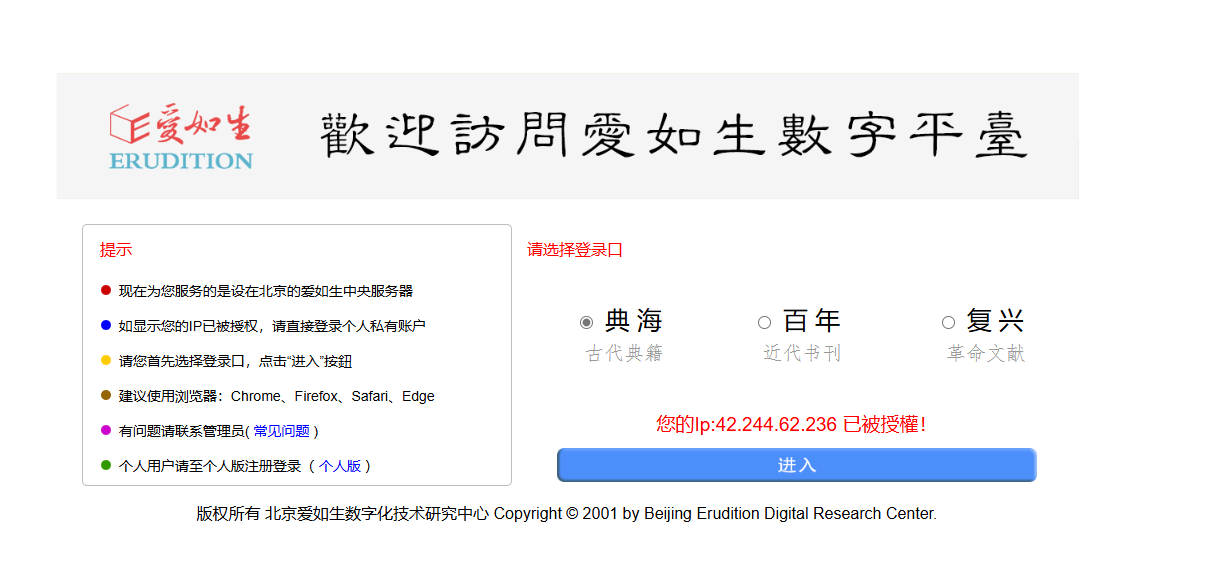
Task: Click the magenta bullet beside 有问题请联系管理员
Action: tap(106, 430)
